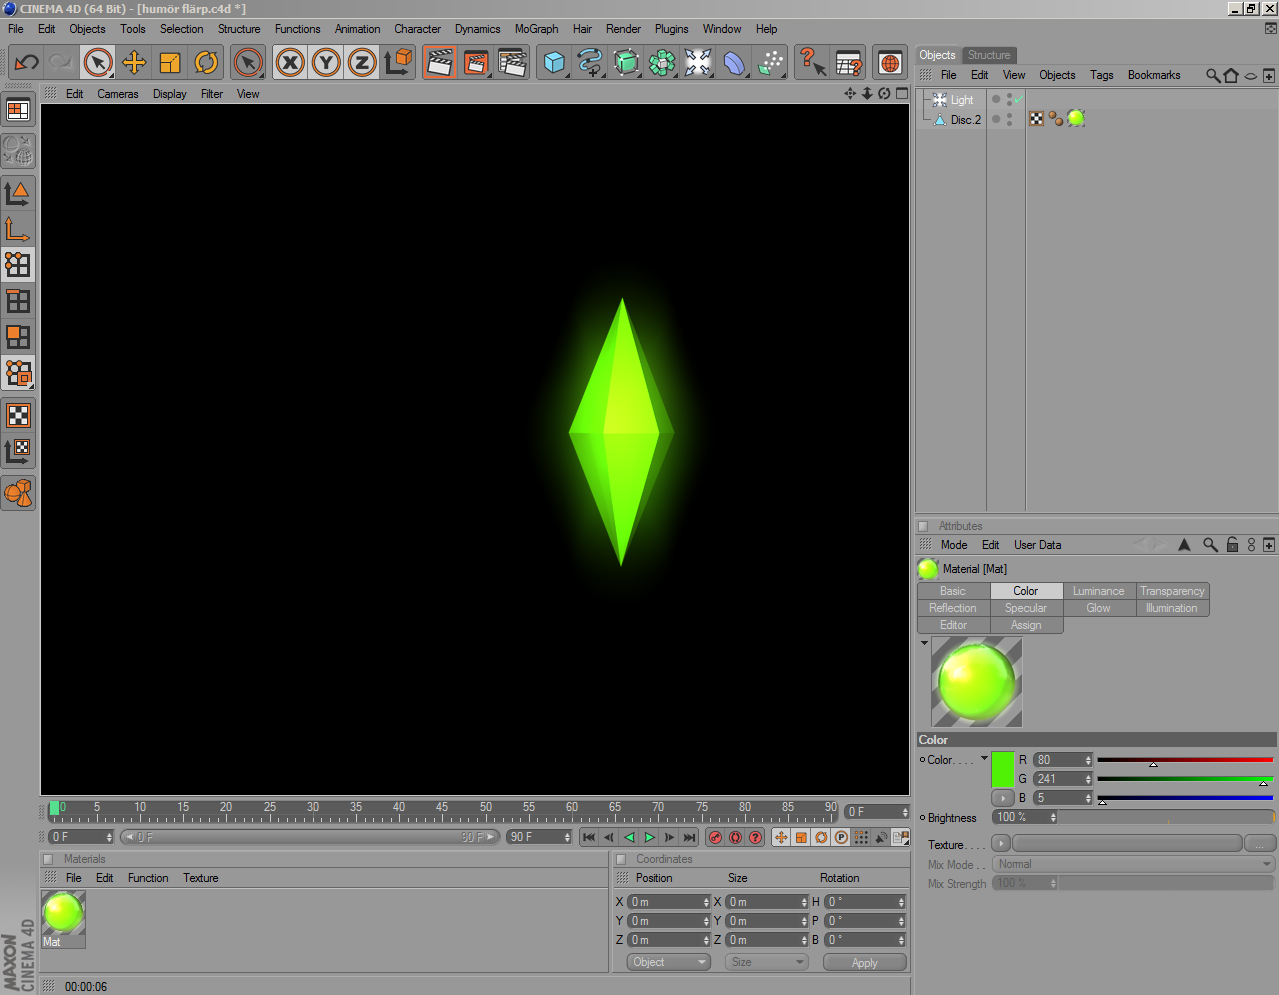Open the File menu
This screenshot has height=995, width=1279.
[16, 29]
